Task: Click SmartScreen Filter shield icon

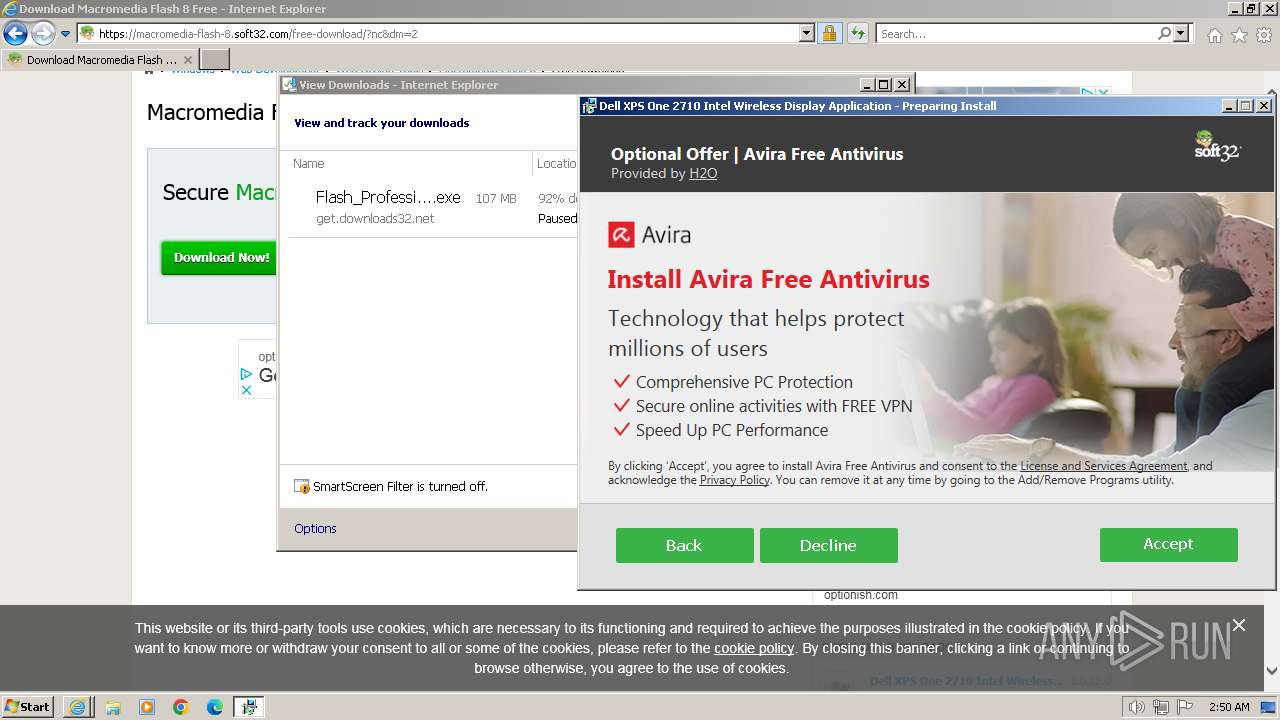Action: click(302, 487)
